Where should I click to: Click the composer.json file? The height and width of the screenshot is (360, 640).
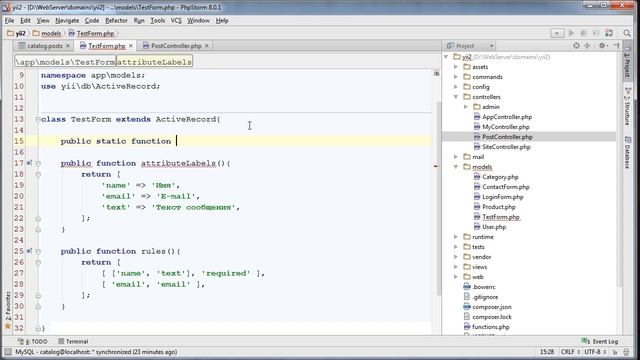(x=491, y=307)
